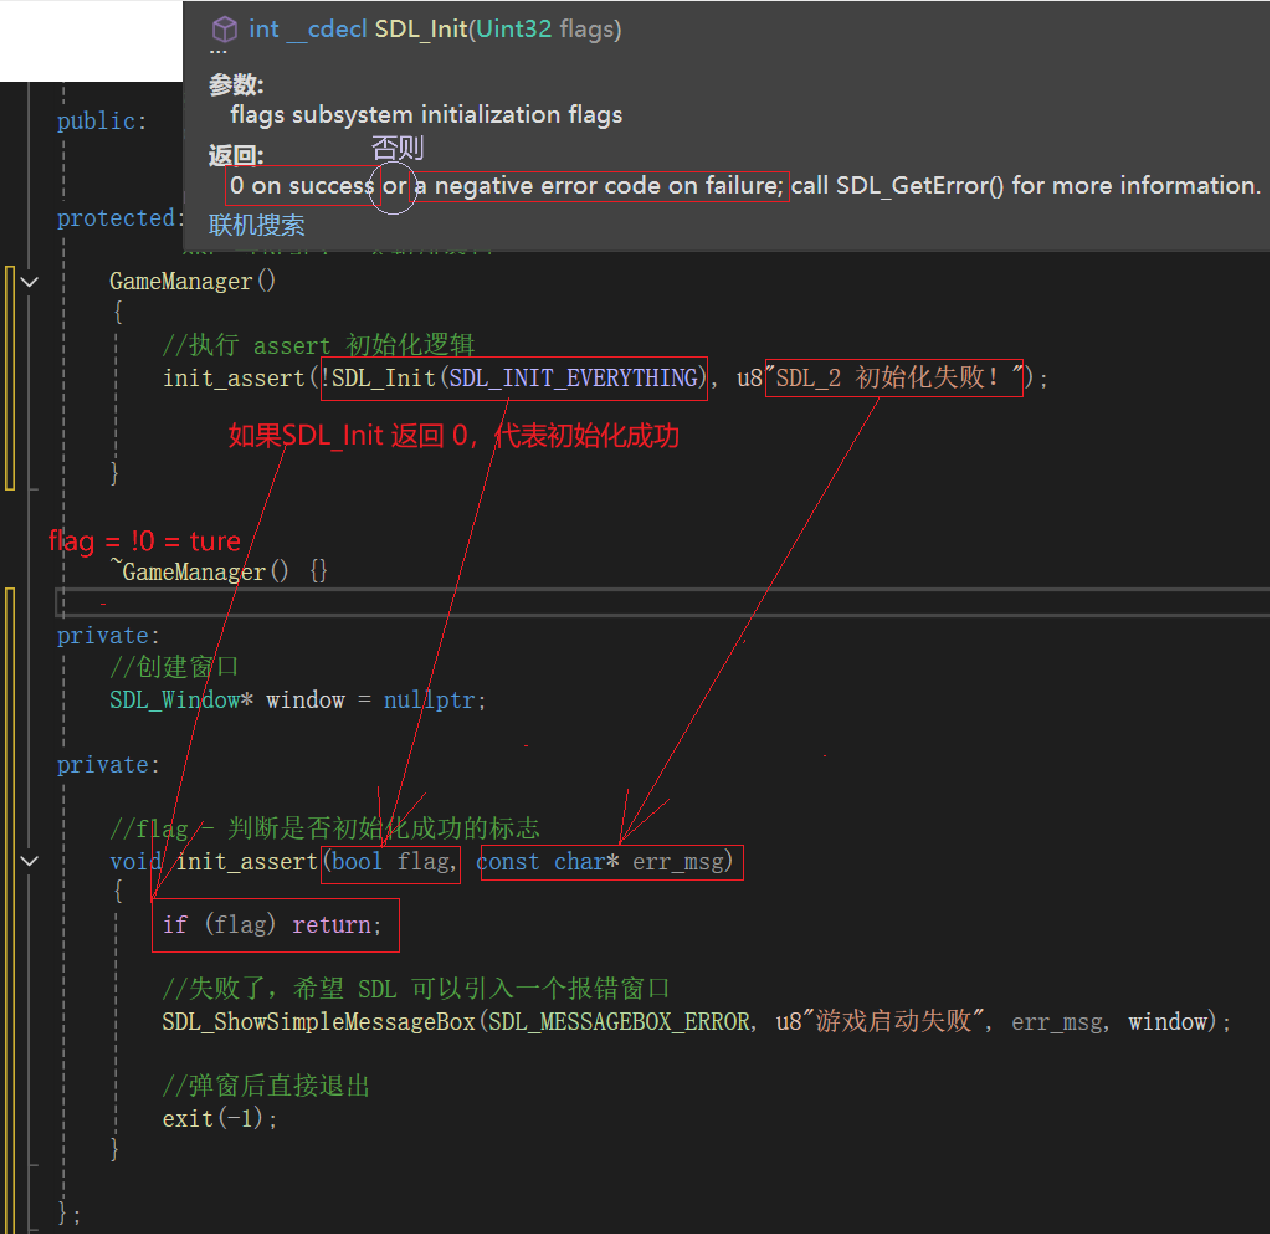
Task: Click the 'if (flag) return;' statement
Action: point(272,925)
